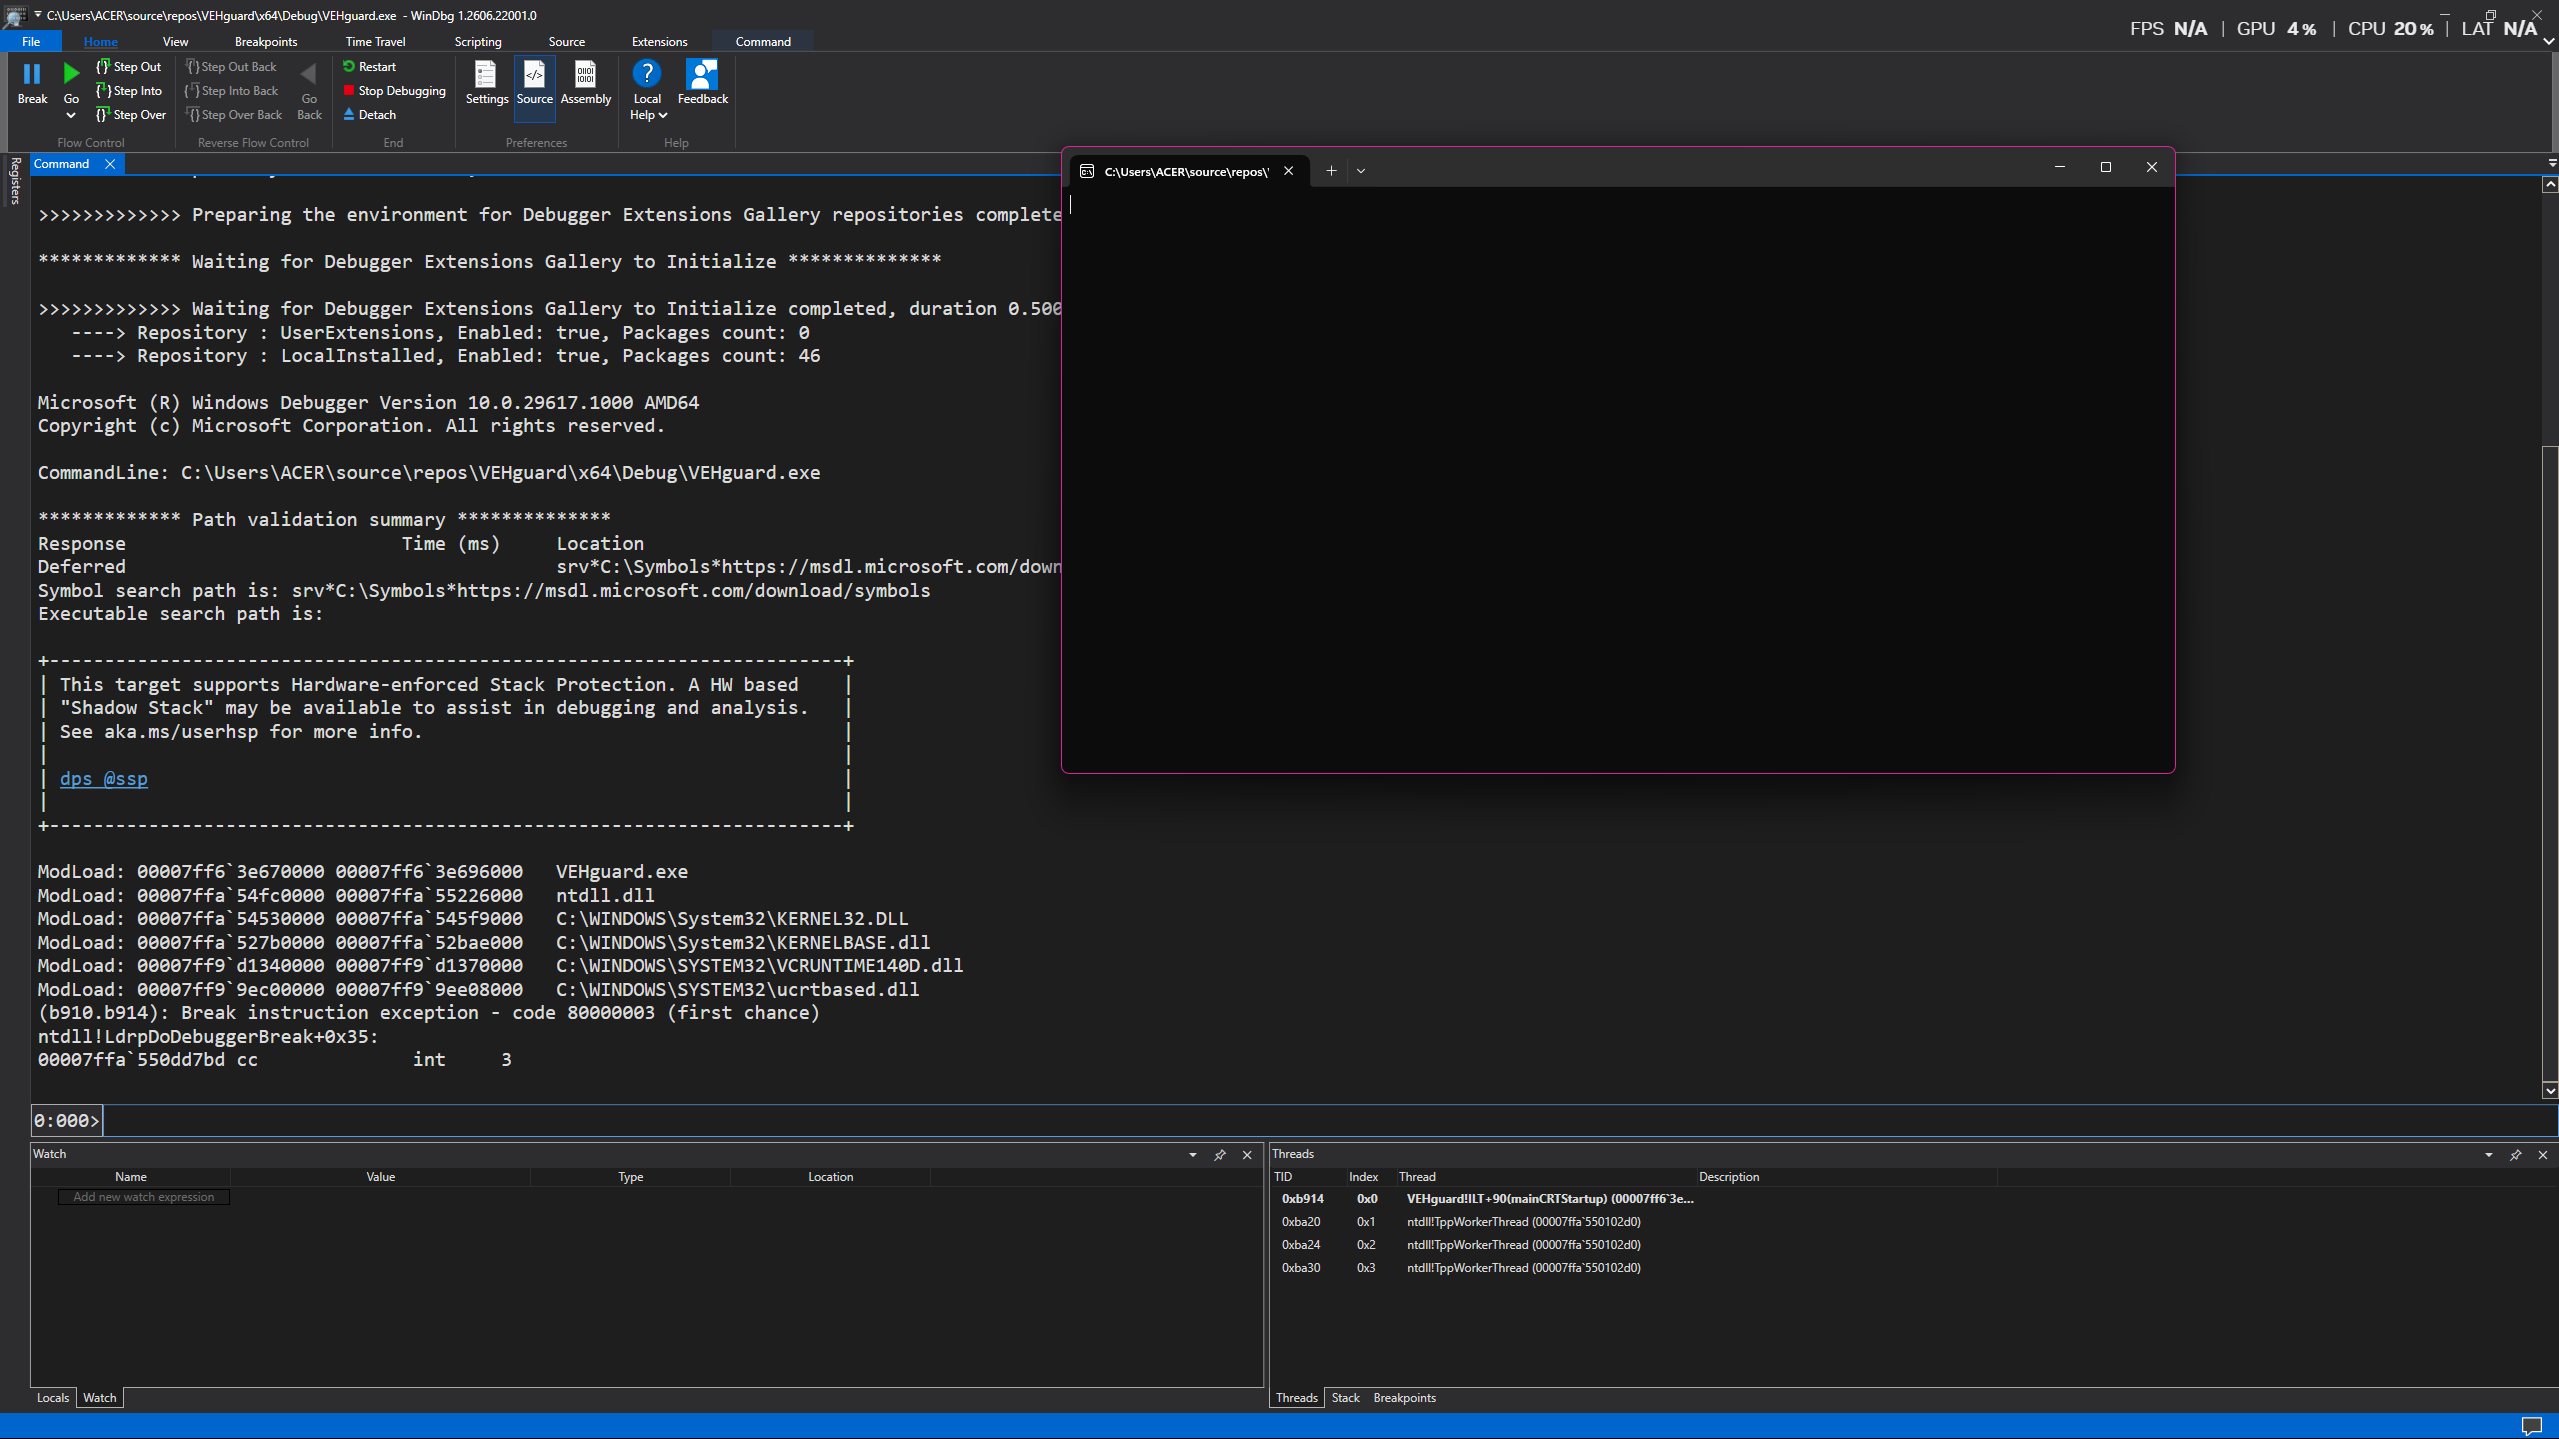Expand the terminal tab dropdown chevron

coord(1361,171)
